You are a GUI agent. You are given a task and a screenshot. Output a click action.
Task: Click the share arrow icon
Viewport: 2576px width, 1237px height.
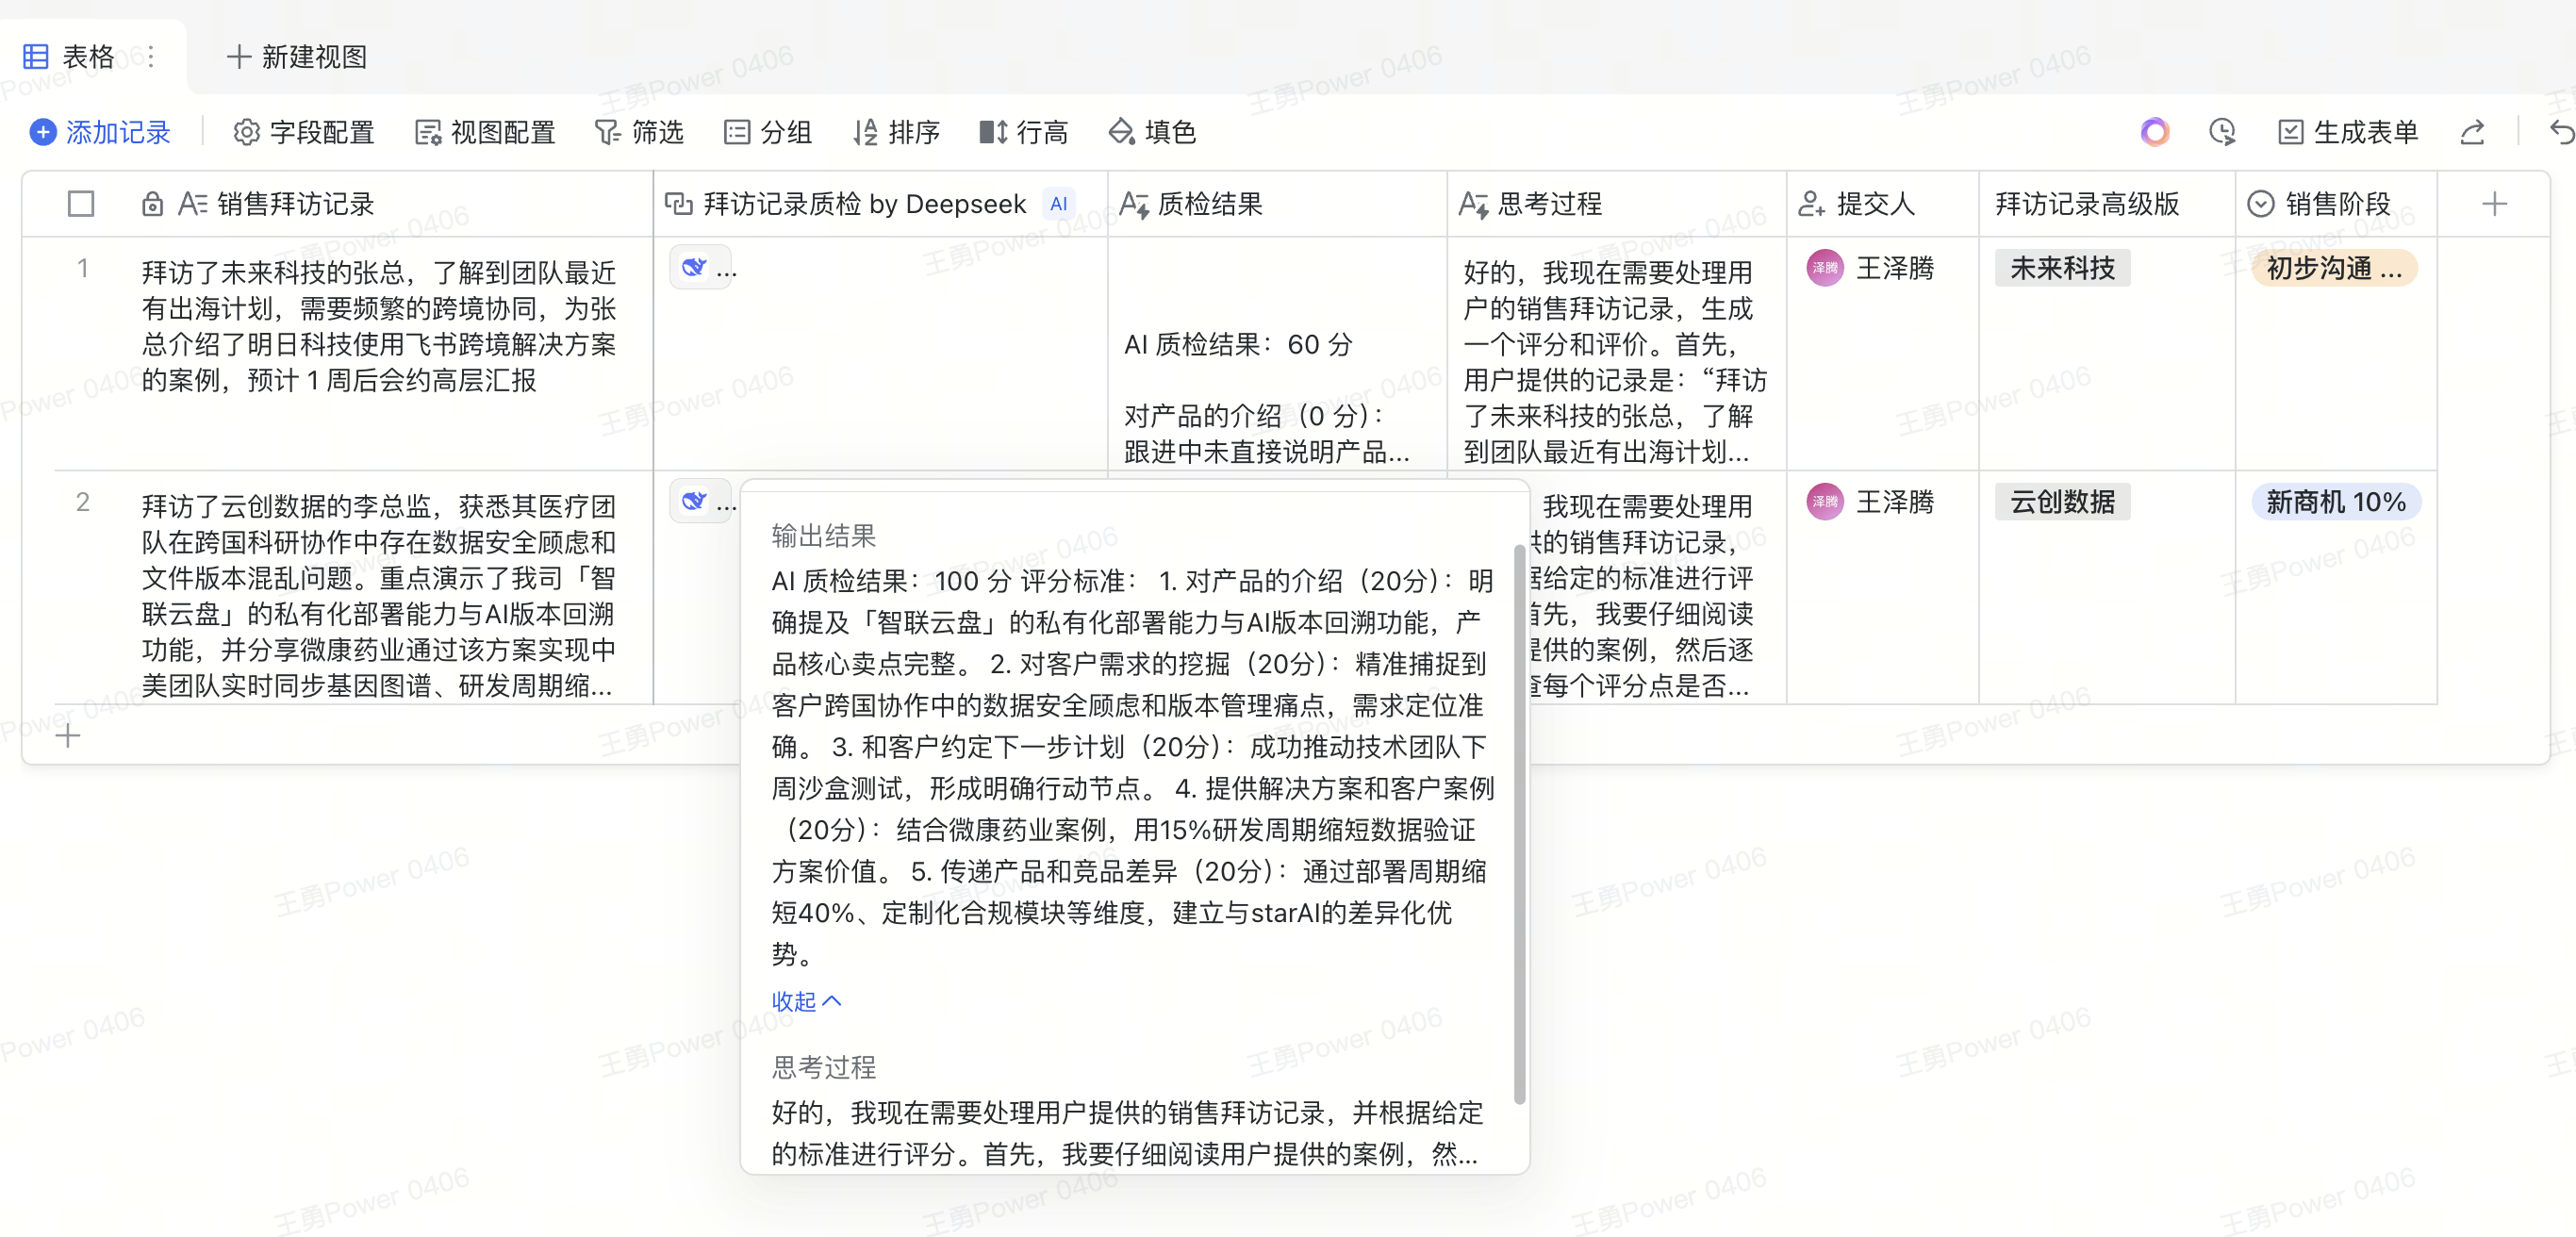click(x=2471, y=132)
